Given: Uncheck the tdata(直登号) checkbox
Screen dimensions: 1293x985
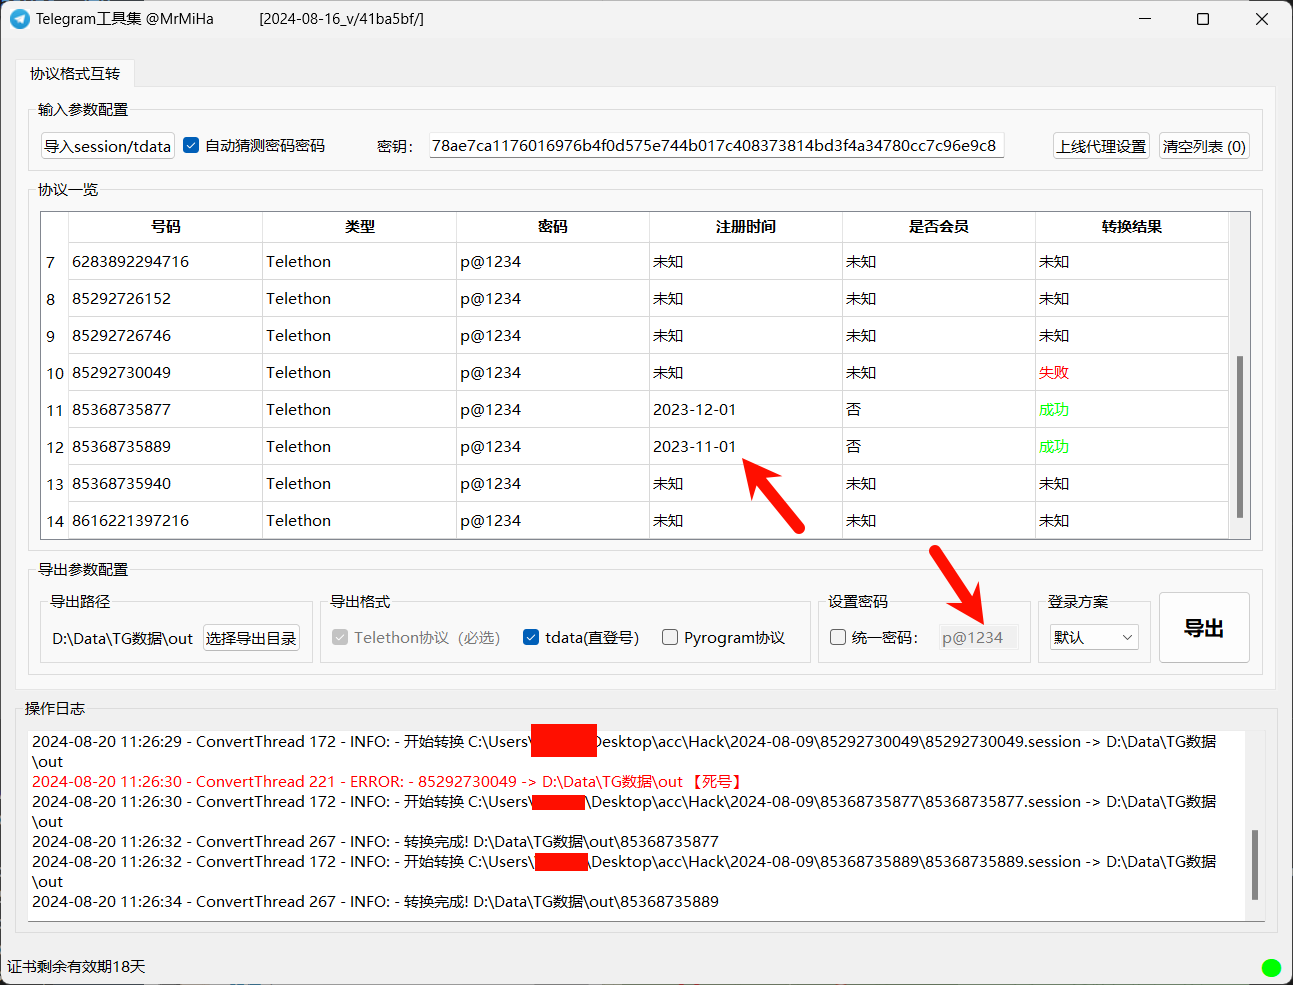Looking at the screenshot, I should click(531, 638).
